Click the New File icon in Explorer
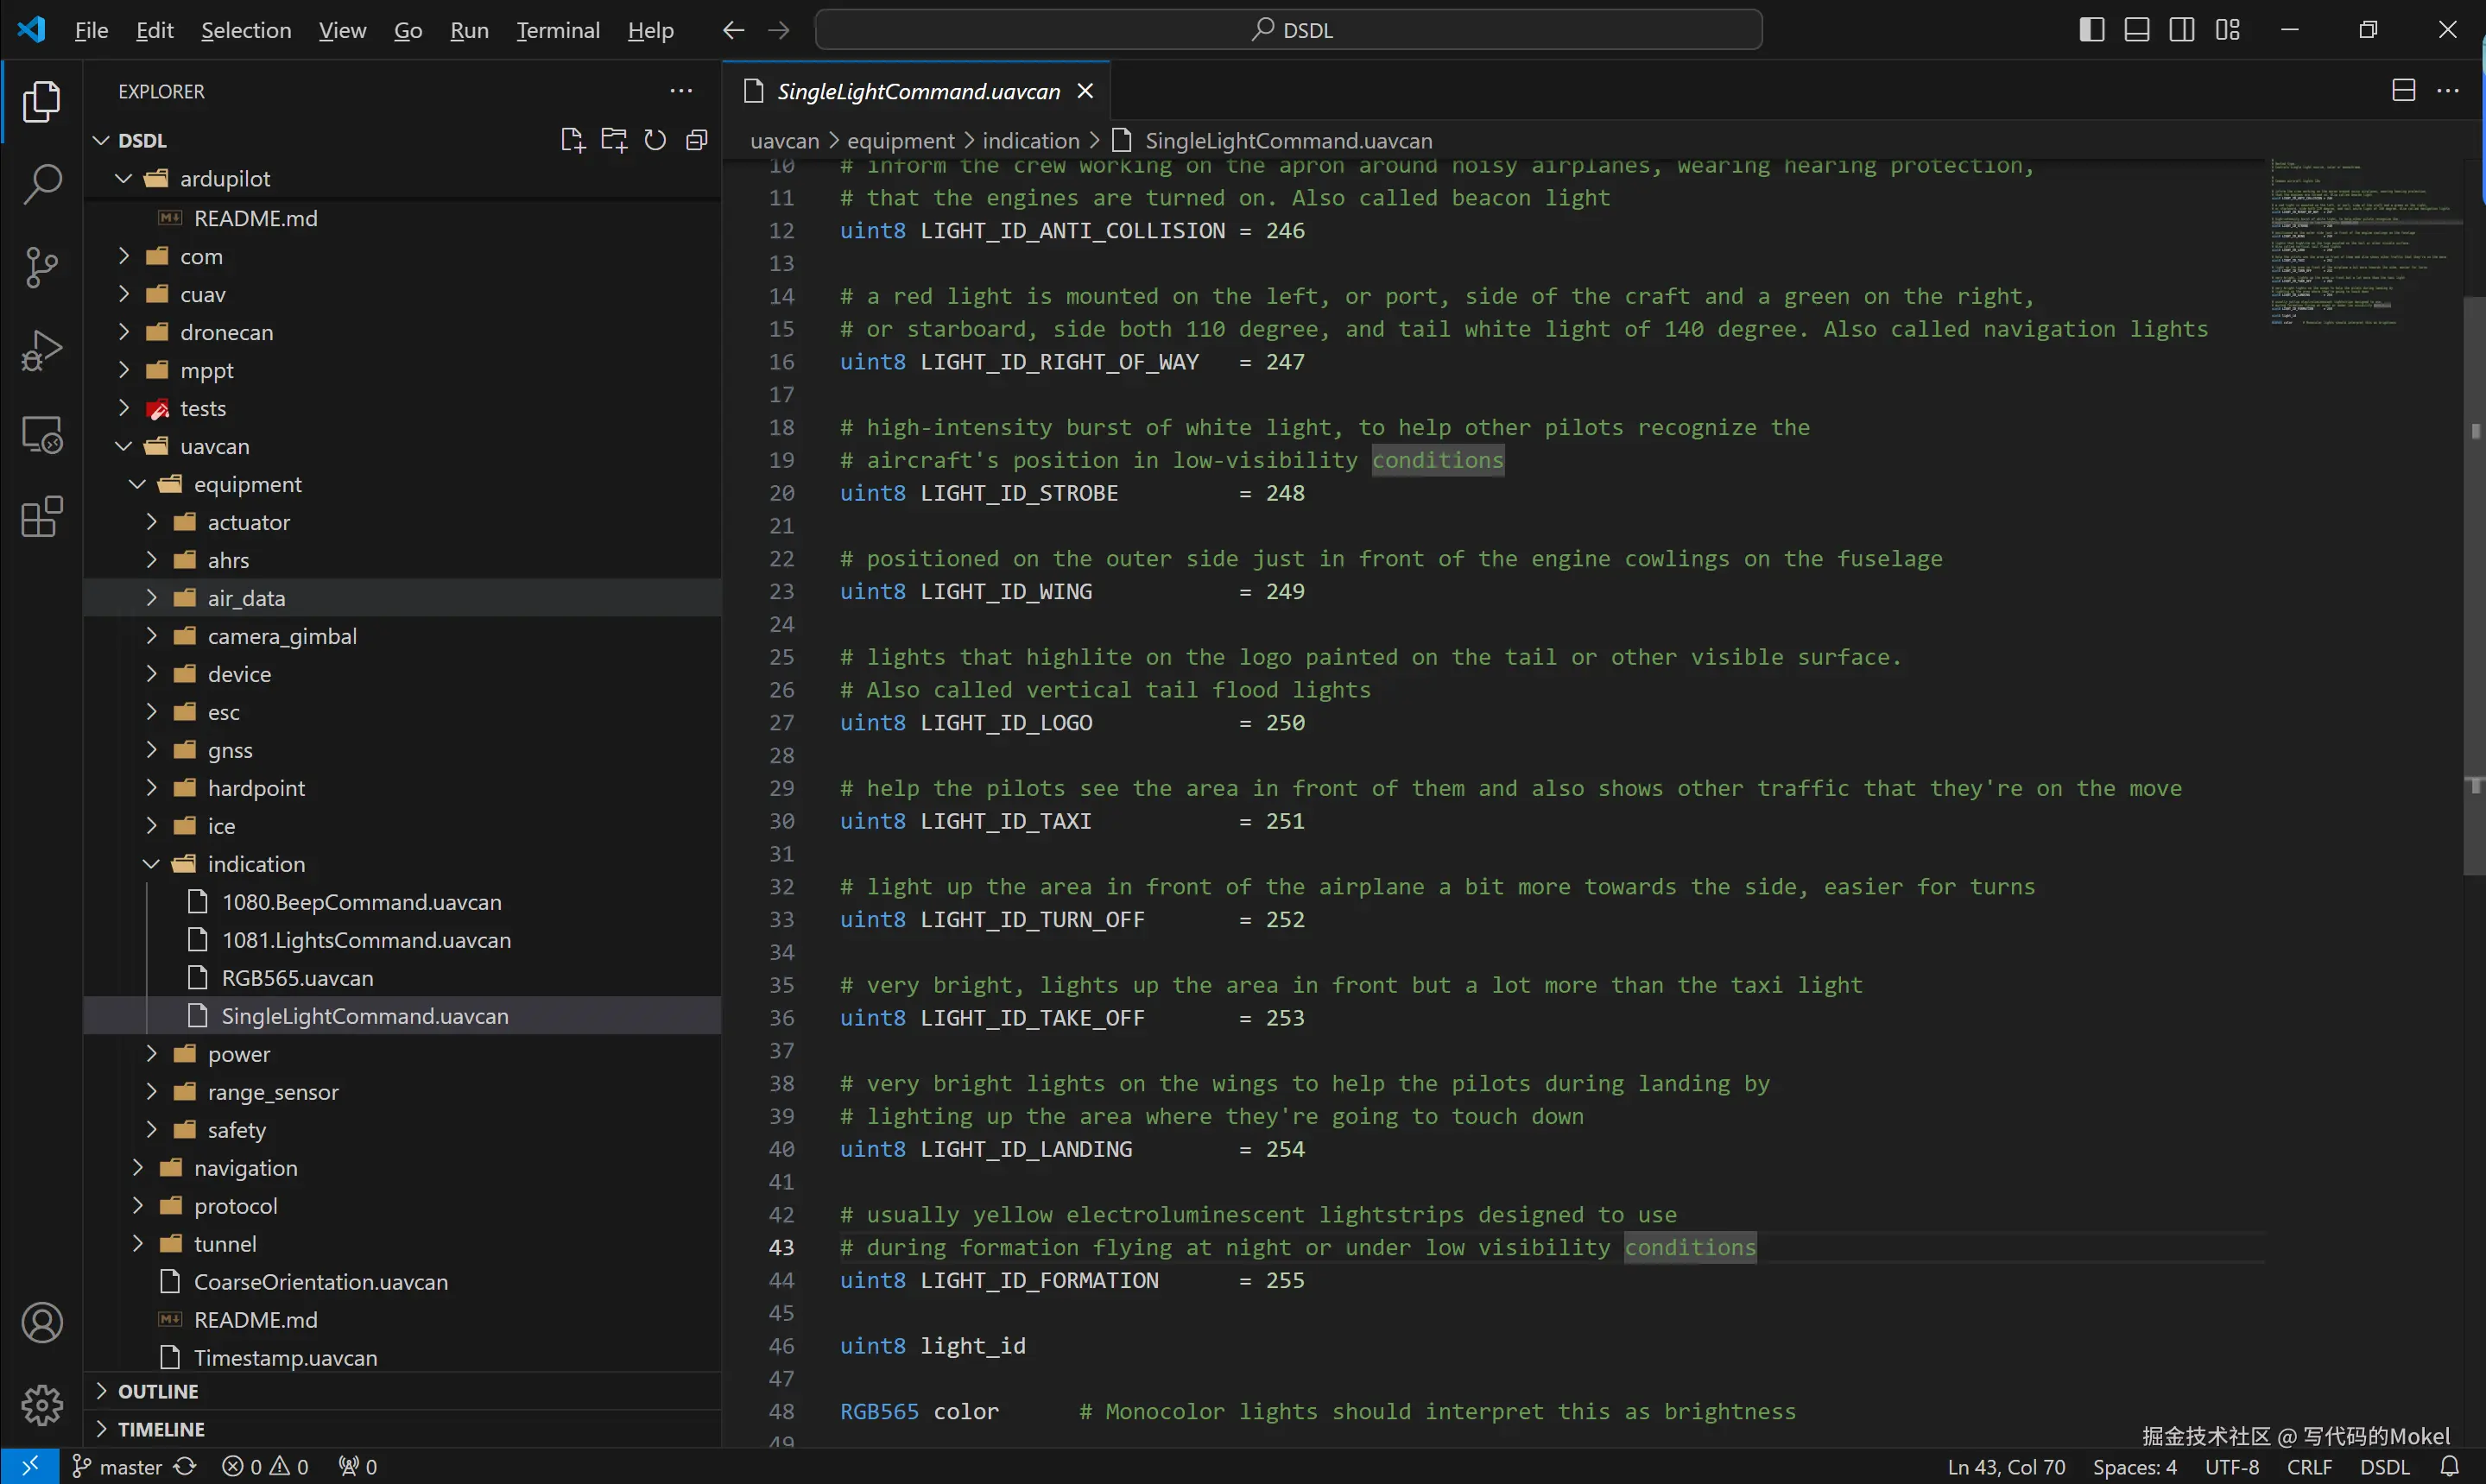This screenshot has height=1484, width=2486. tap(572, 140)
